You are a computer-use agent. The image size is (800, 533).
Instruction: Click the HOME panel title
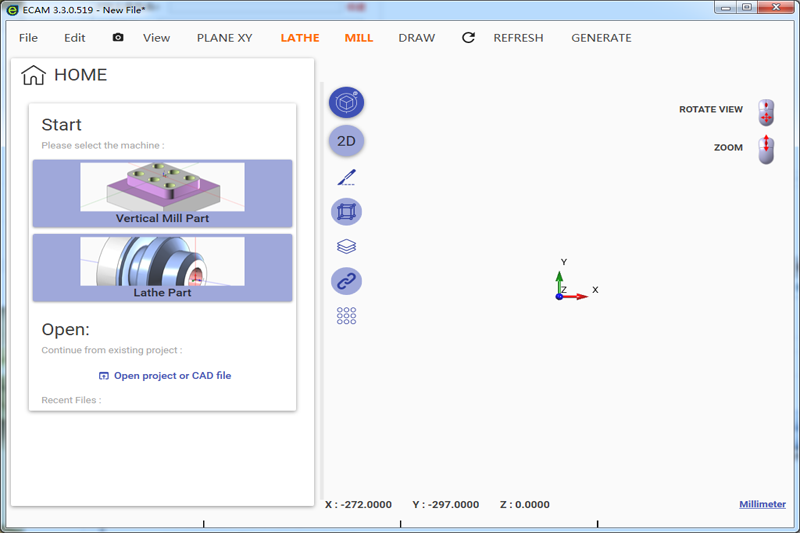81,75
